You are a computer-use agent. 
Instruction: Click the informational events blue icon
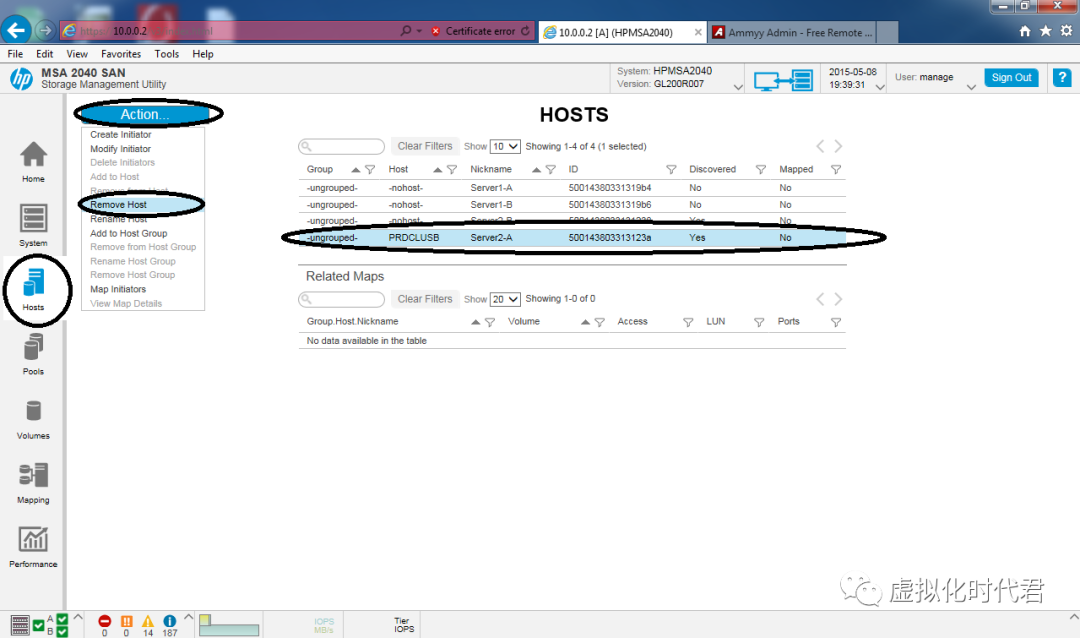click(169, 621)
